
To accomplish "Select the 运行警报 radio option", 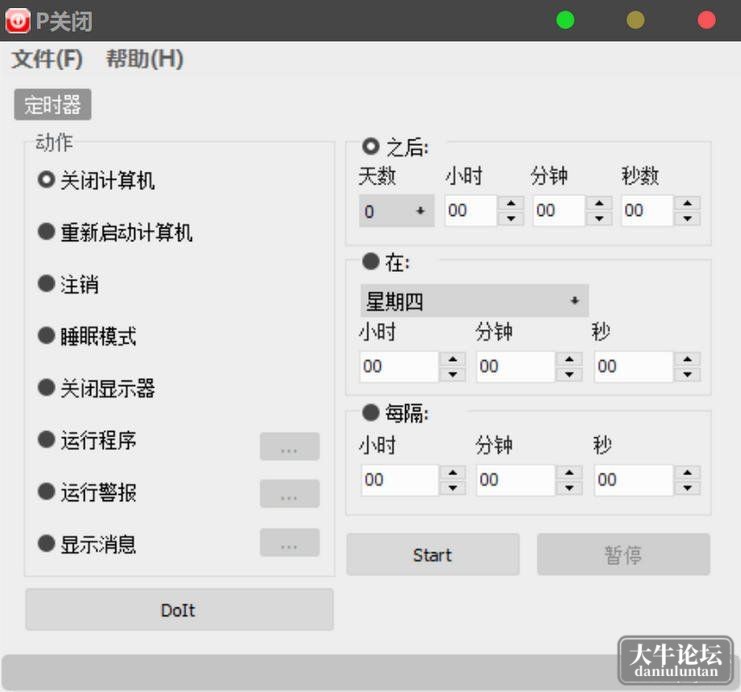I will [x=87, y=492].
